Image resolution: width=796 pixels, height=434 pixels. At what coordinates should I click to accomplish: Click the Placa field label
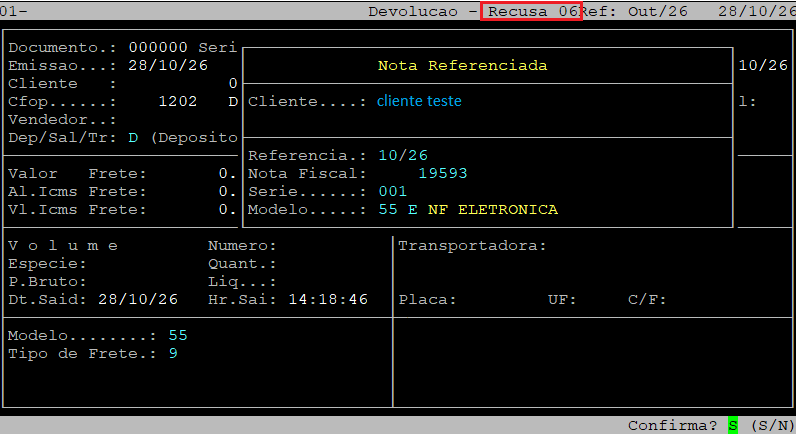pyautogui.click(x=427, y=299)
